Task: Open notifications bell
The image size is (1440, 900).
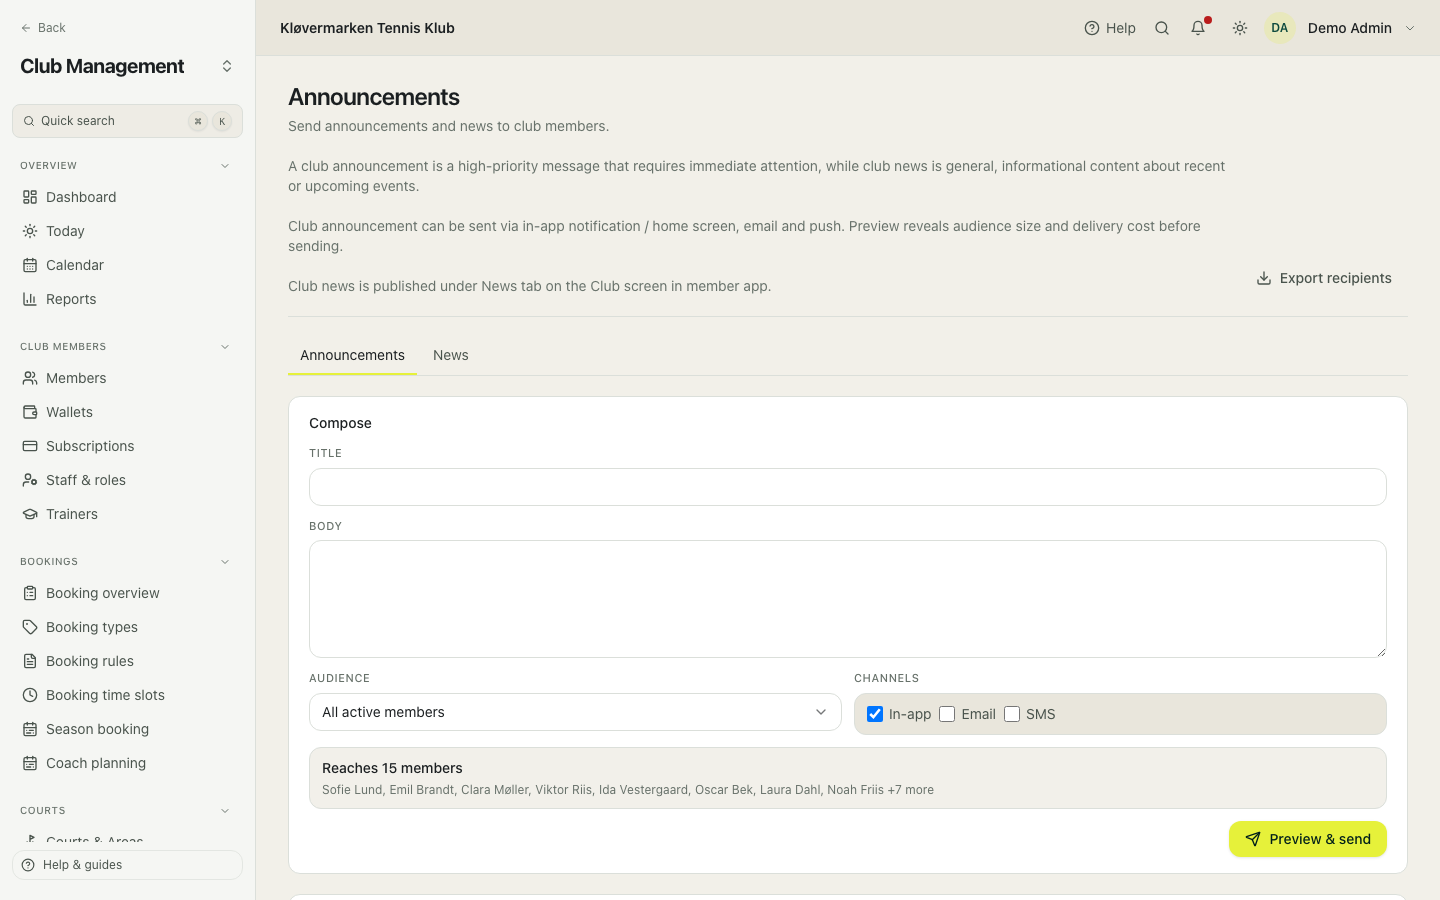Action: [x=1198, y=28]
